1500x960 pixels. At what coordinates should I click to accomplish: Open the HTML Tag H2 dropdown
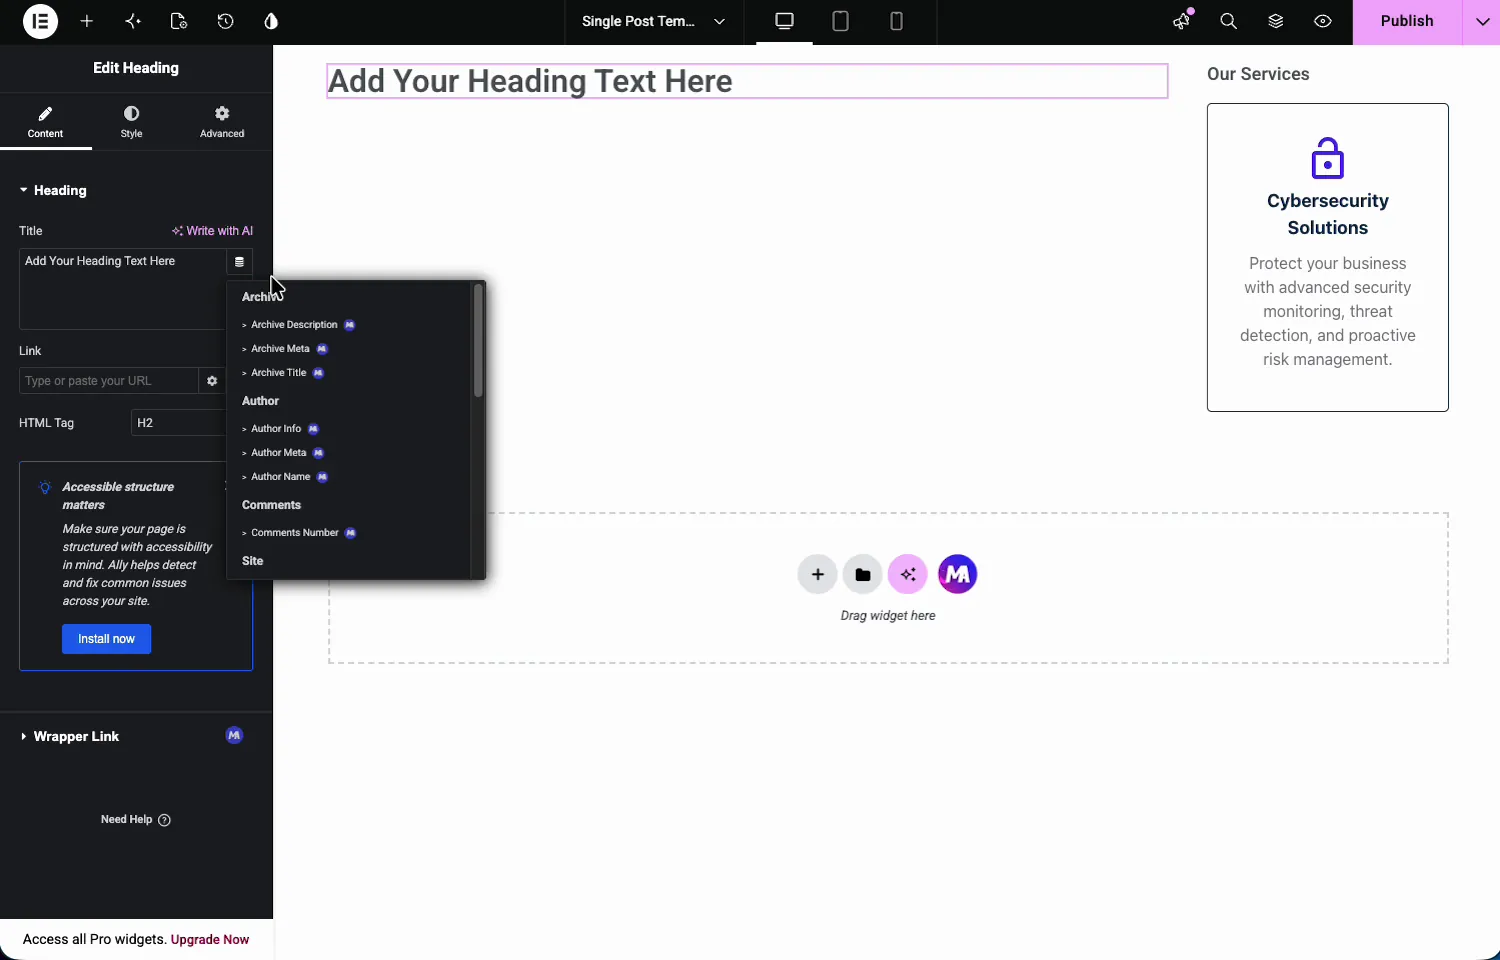(179, 423)
